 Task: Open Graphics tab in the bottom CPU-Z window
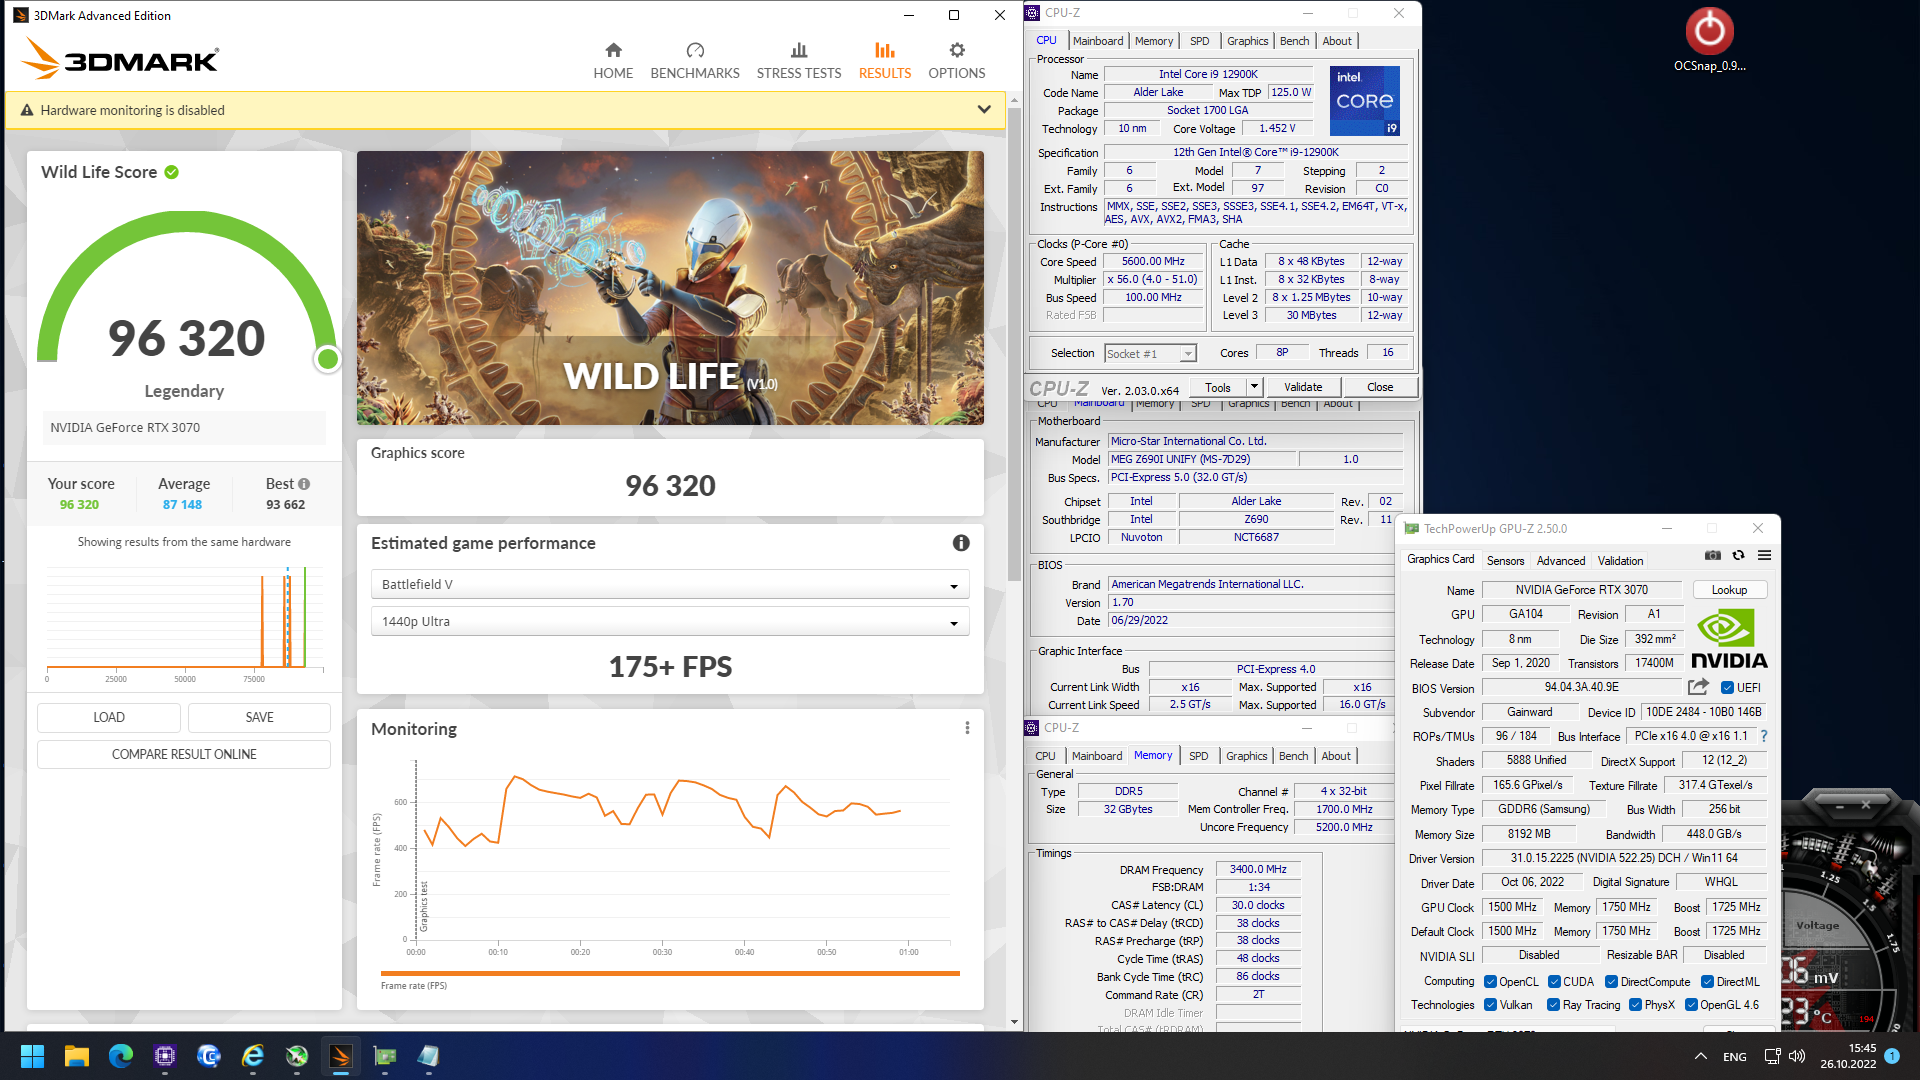pos(1246,756)
